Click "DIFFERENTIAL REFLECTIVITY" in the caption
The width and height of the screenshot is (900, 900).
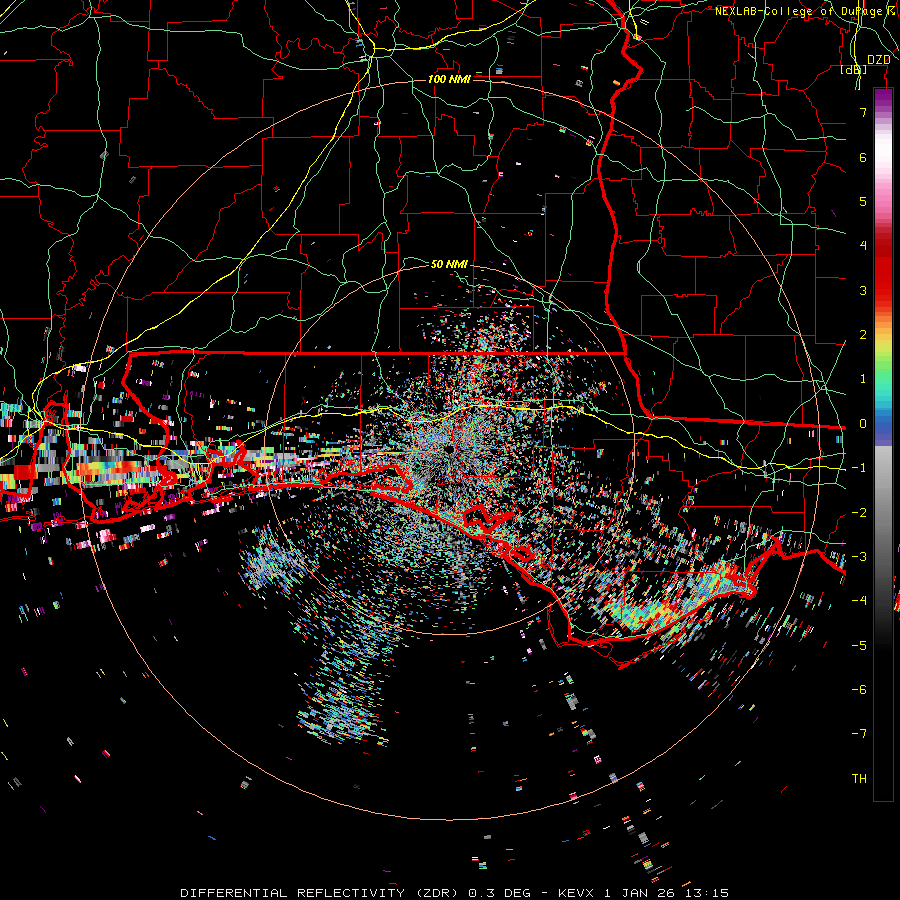293,893
